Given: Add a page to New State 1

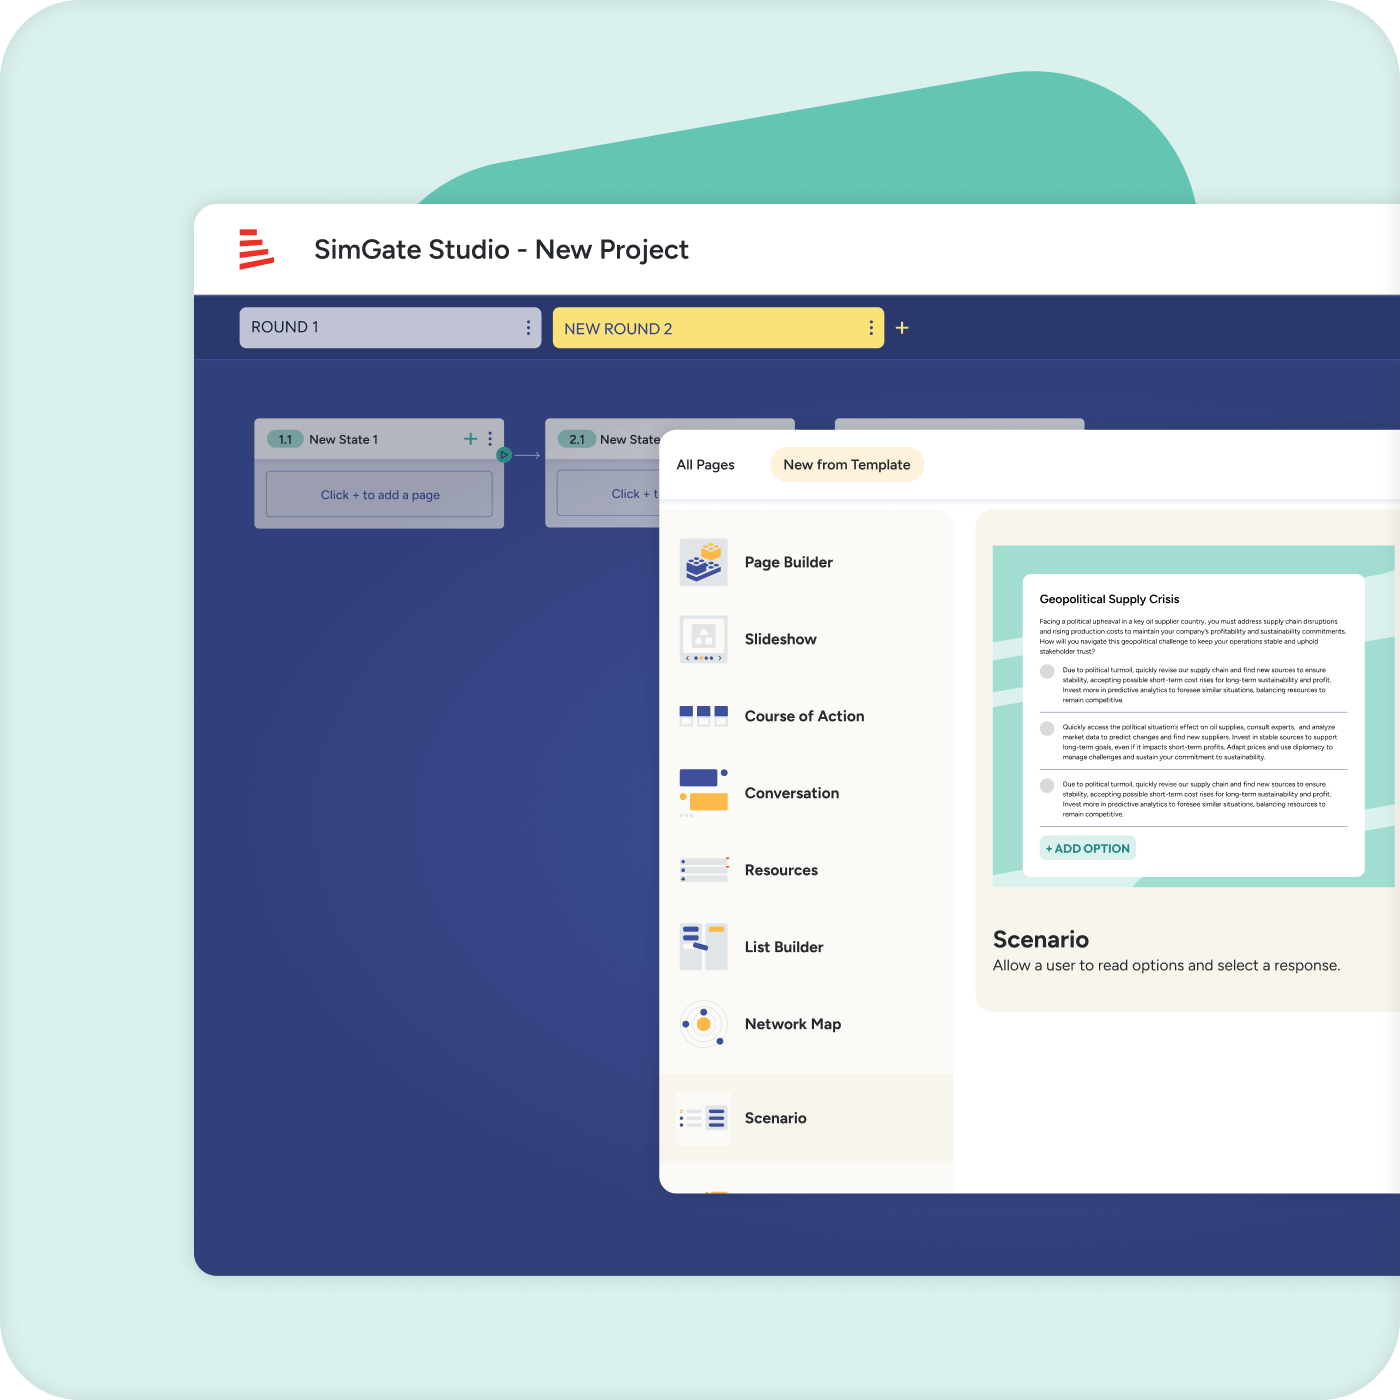Looking at the screenshot, I should [470, 439].
